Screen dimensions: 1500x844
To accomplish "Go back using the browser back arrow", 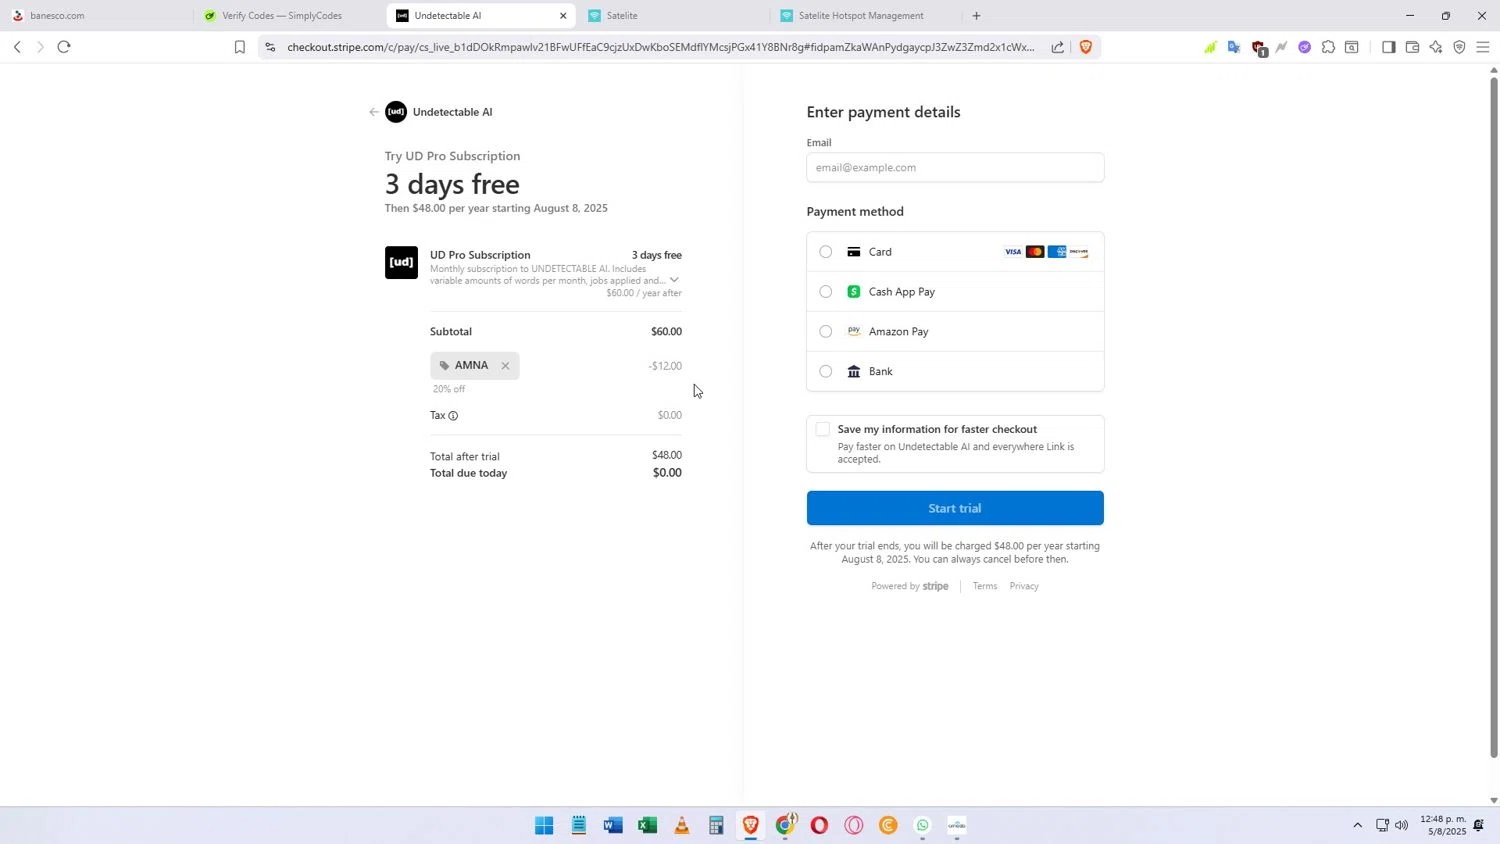I will pyautogui.click(x=17, y=47).
